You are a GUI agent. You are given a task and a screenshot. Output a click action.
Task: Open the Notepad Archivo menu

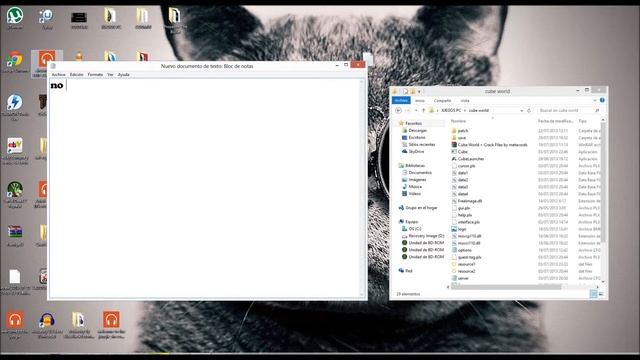[59, 75]
